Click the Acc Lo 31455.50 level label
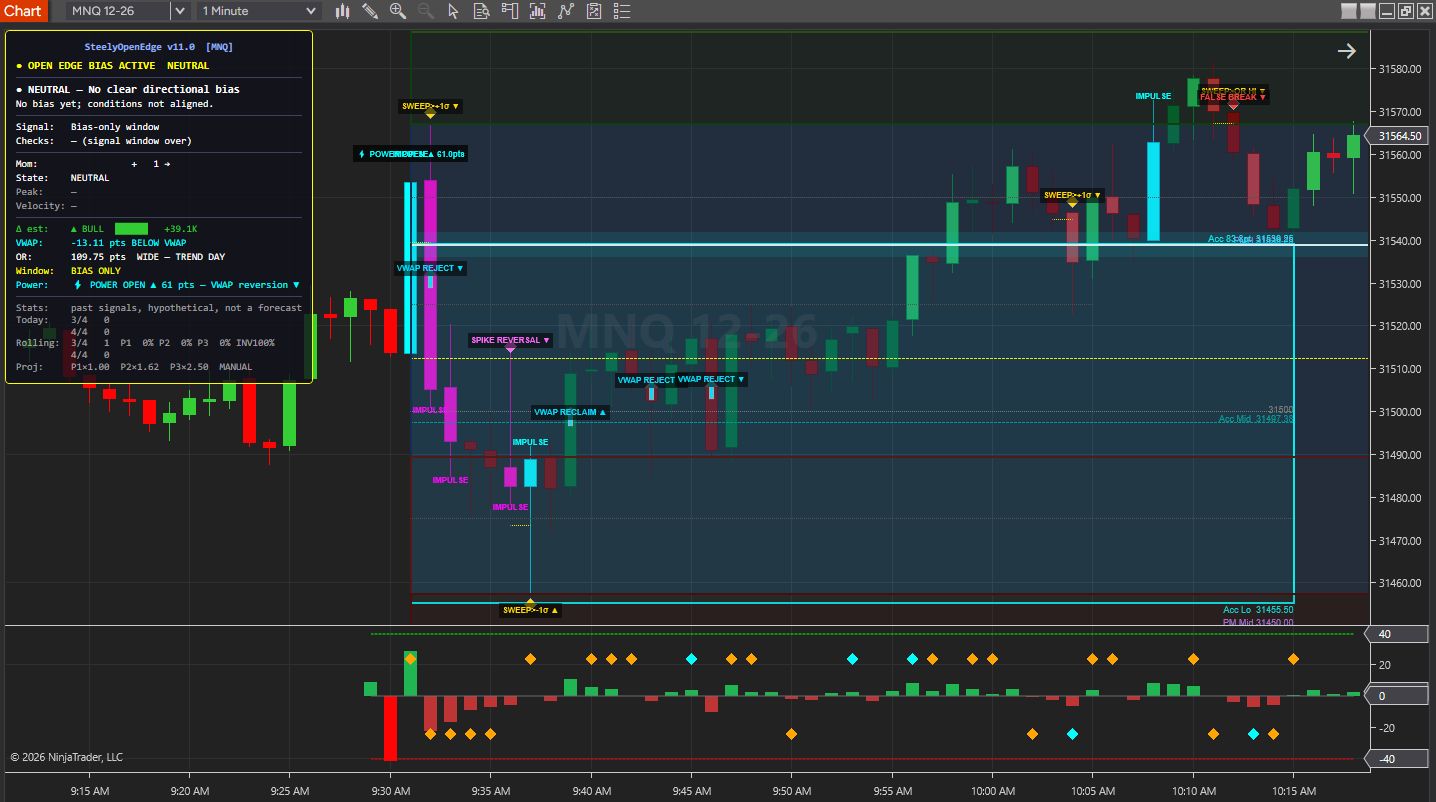The height and width of the screenshot is (802, 1436). [1258, 610]
